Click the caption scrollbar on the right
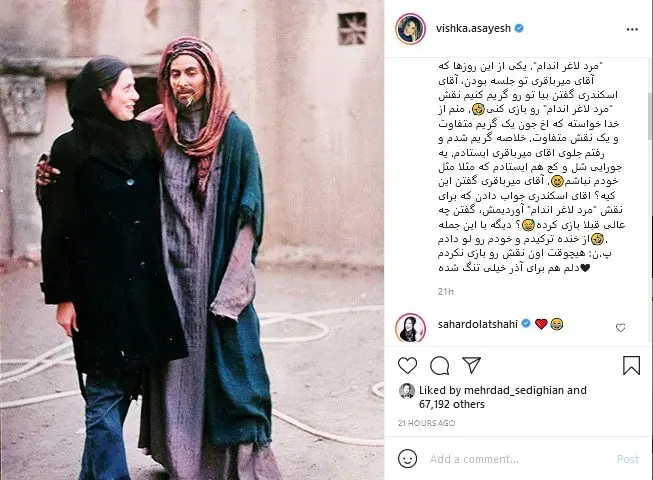Viewport: 653px width, 480px height. pos(649,117)
